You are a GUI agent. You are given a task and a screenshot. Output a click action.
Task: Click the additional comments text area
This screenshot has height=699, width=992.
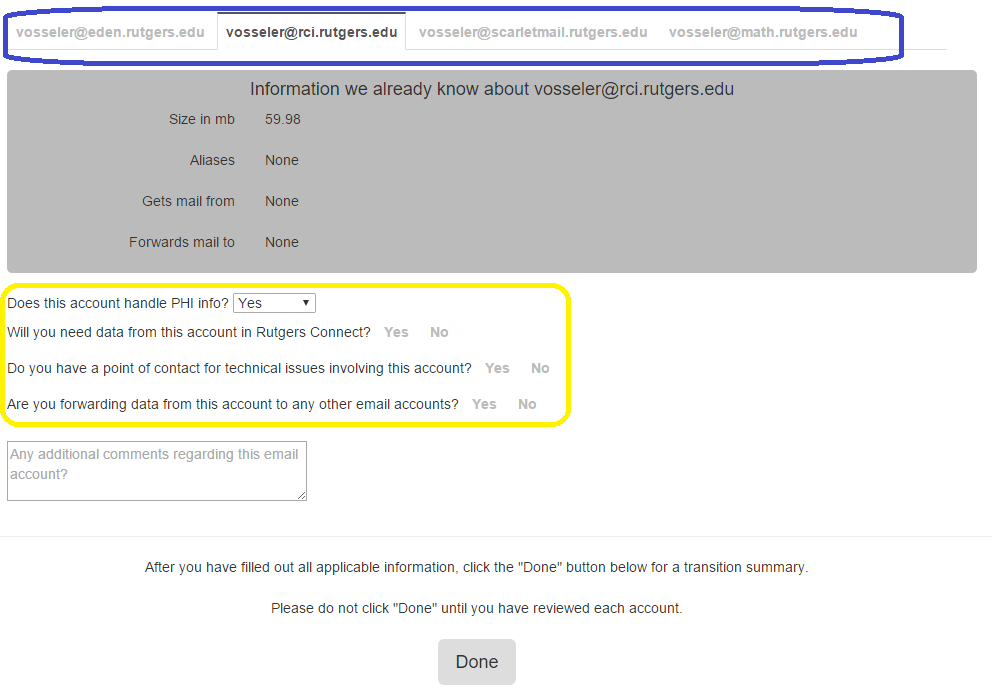tap(157, 471)
